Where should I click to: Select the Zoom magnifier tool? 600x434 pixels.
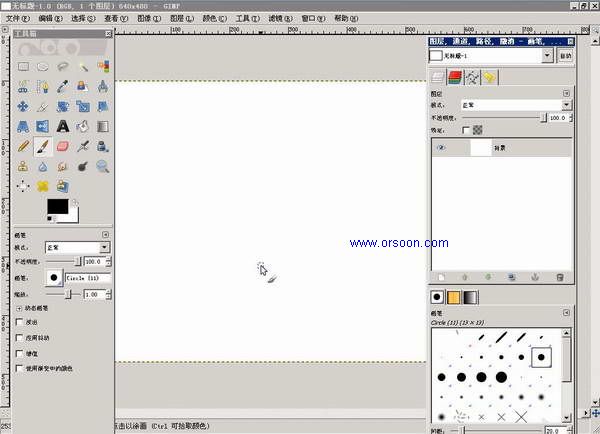click(103, 166)
